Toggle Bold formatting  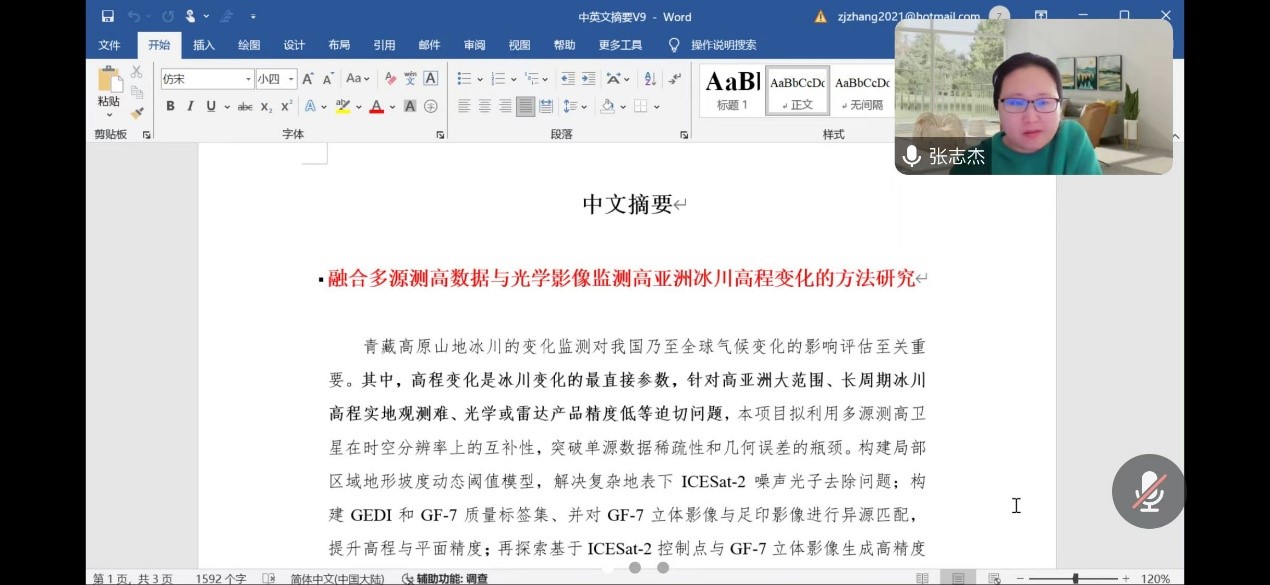[170, 107]
